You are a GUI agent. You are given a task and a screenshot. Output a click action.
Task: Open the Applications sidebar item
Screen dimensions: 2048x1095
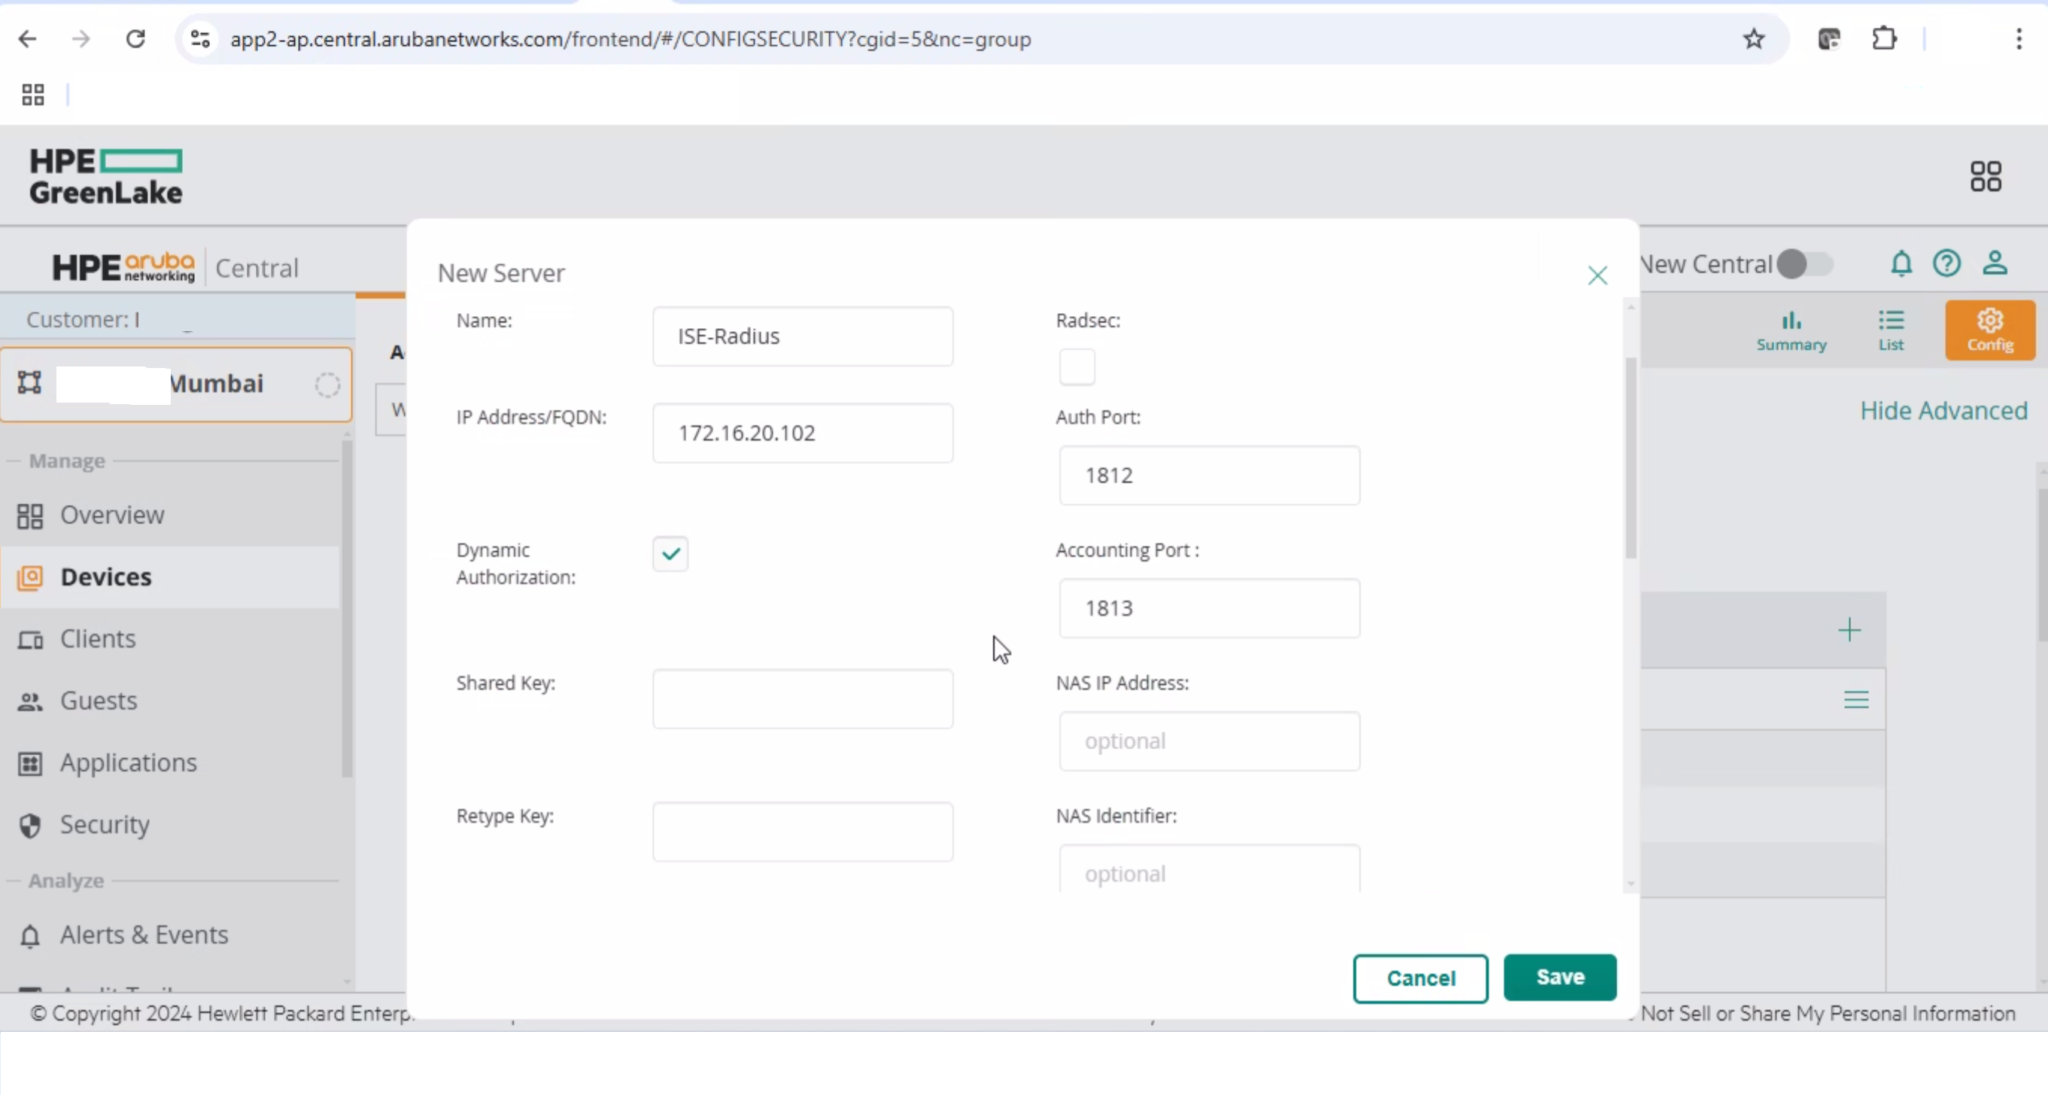click(x=127, y=762)
